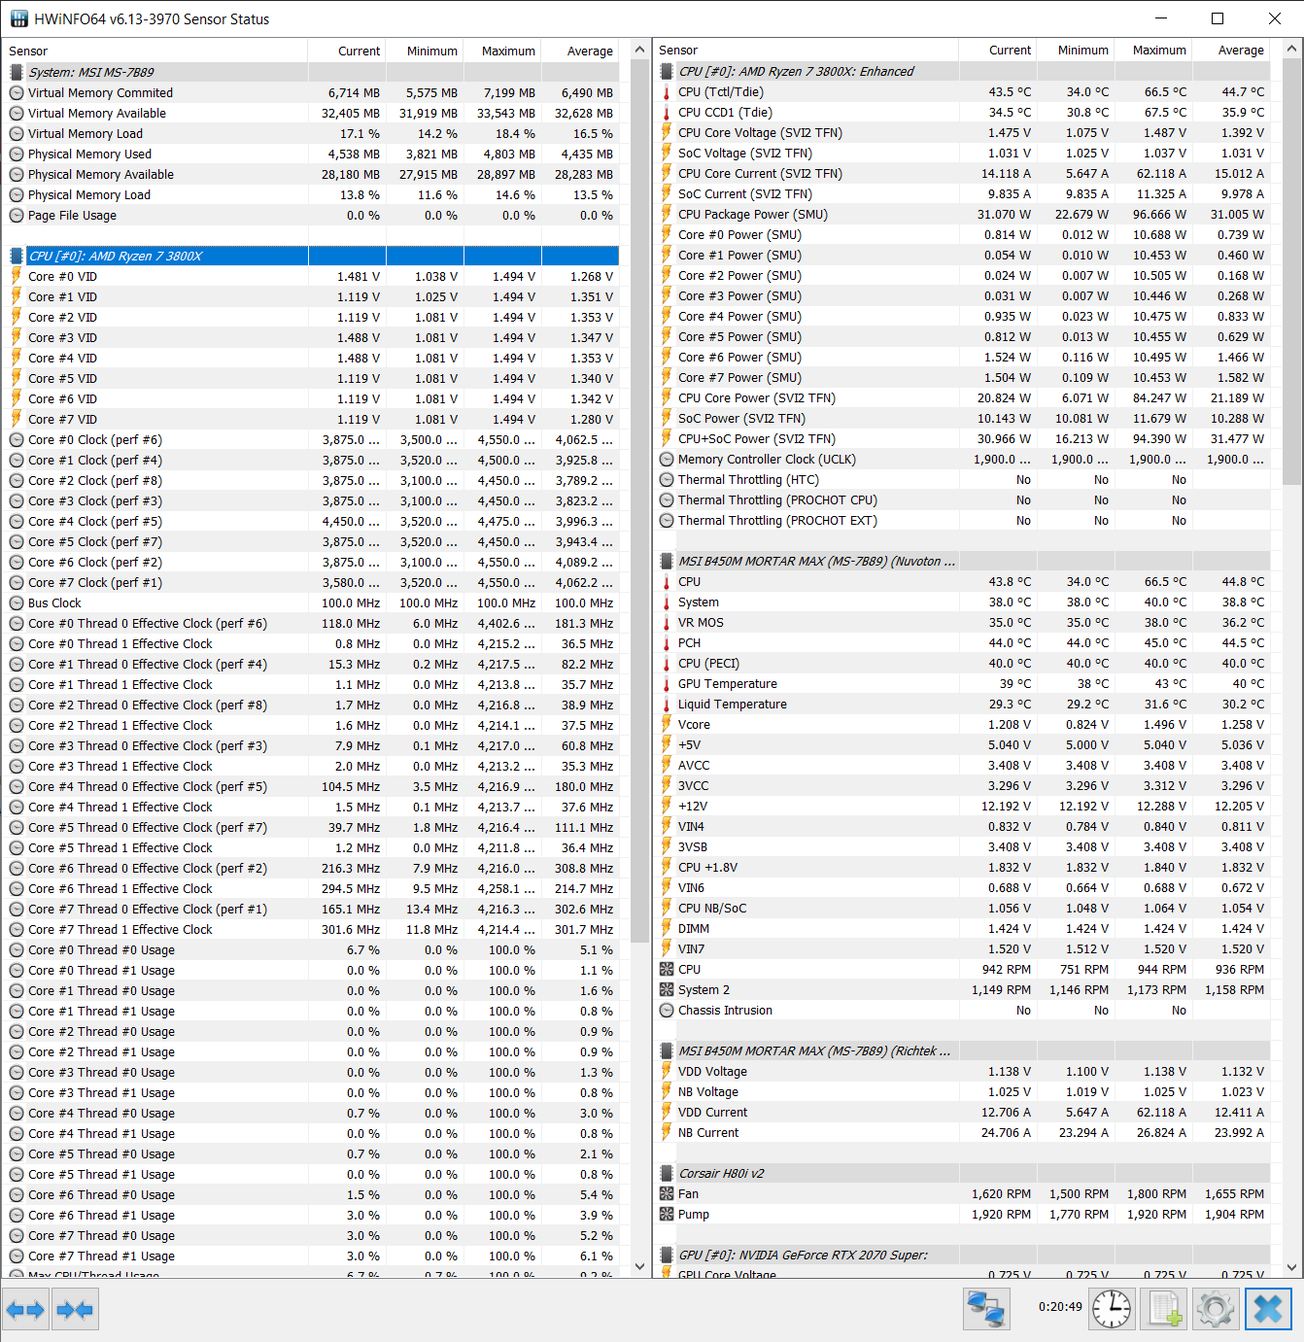Click lightning icon of CPU Package Power (SMU)
1304x1342 pixels.
coord(667,214)
